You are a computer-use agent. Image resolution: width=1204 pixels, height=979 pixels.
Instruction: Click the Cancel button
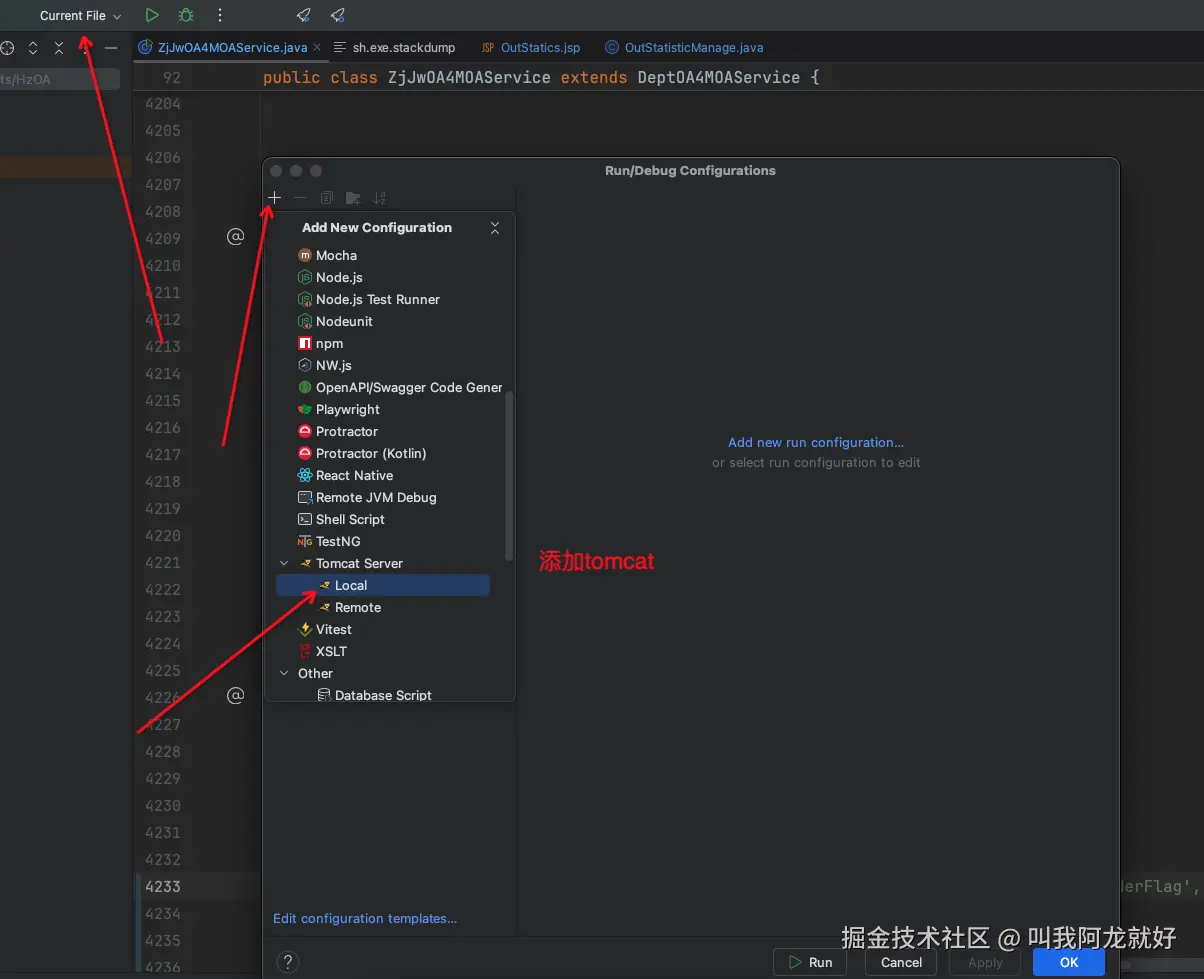pos(901,962)
